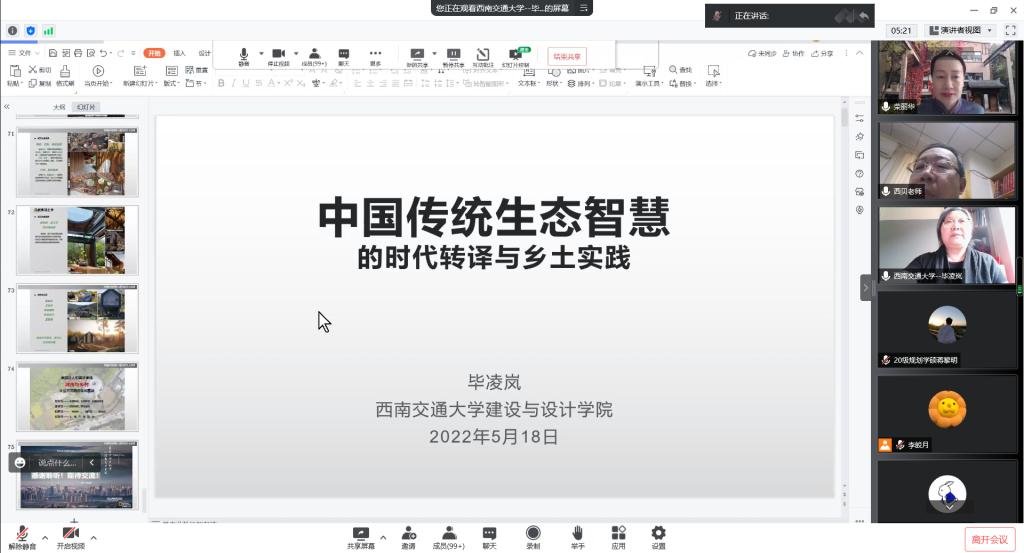The width and height of the screenshot is (1024, 553).
Task: Click the red 离开会议 button
Action: [989, 539]
